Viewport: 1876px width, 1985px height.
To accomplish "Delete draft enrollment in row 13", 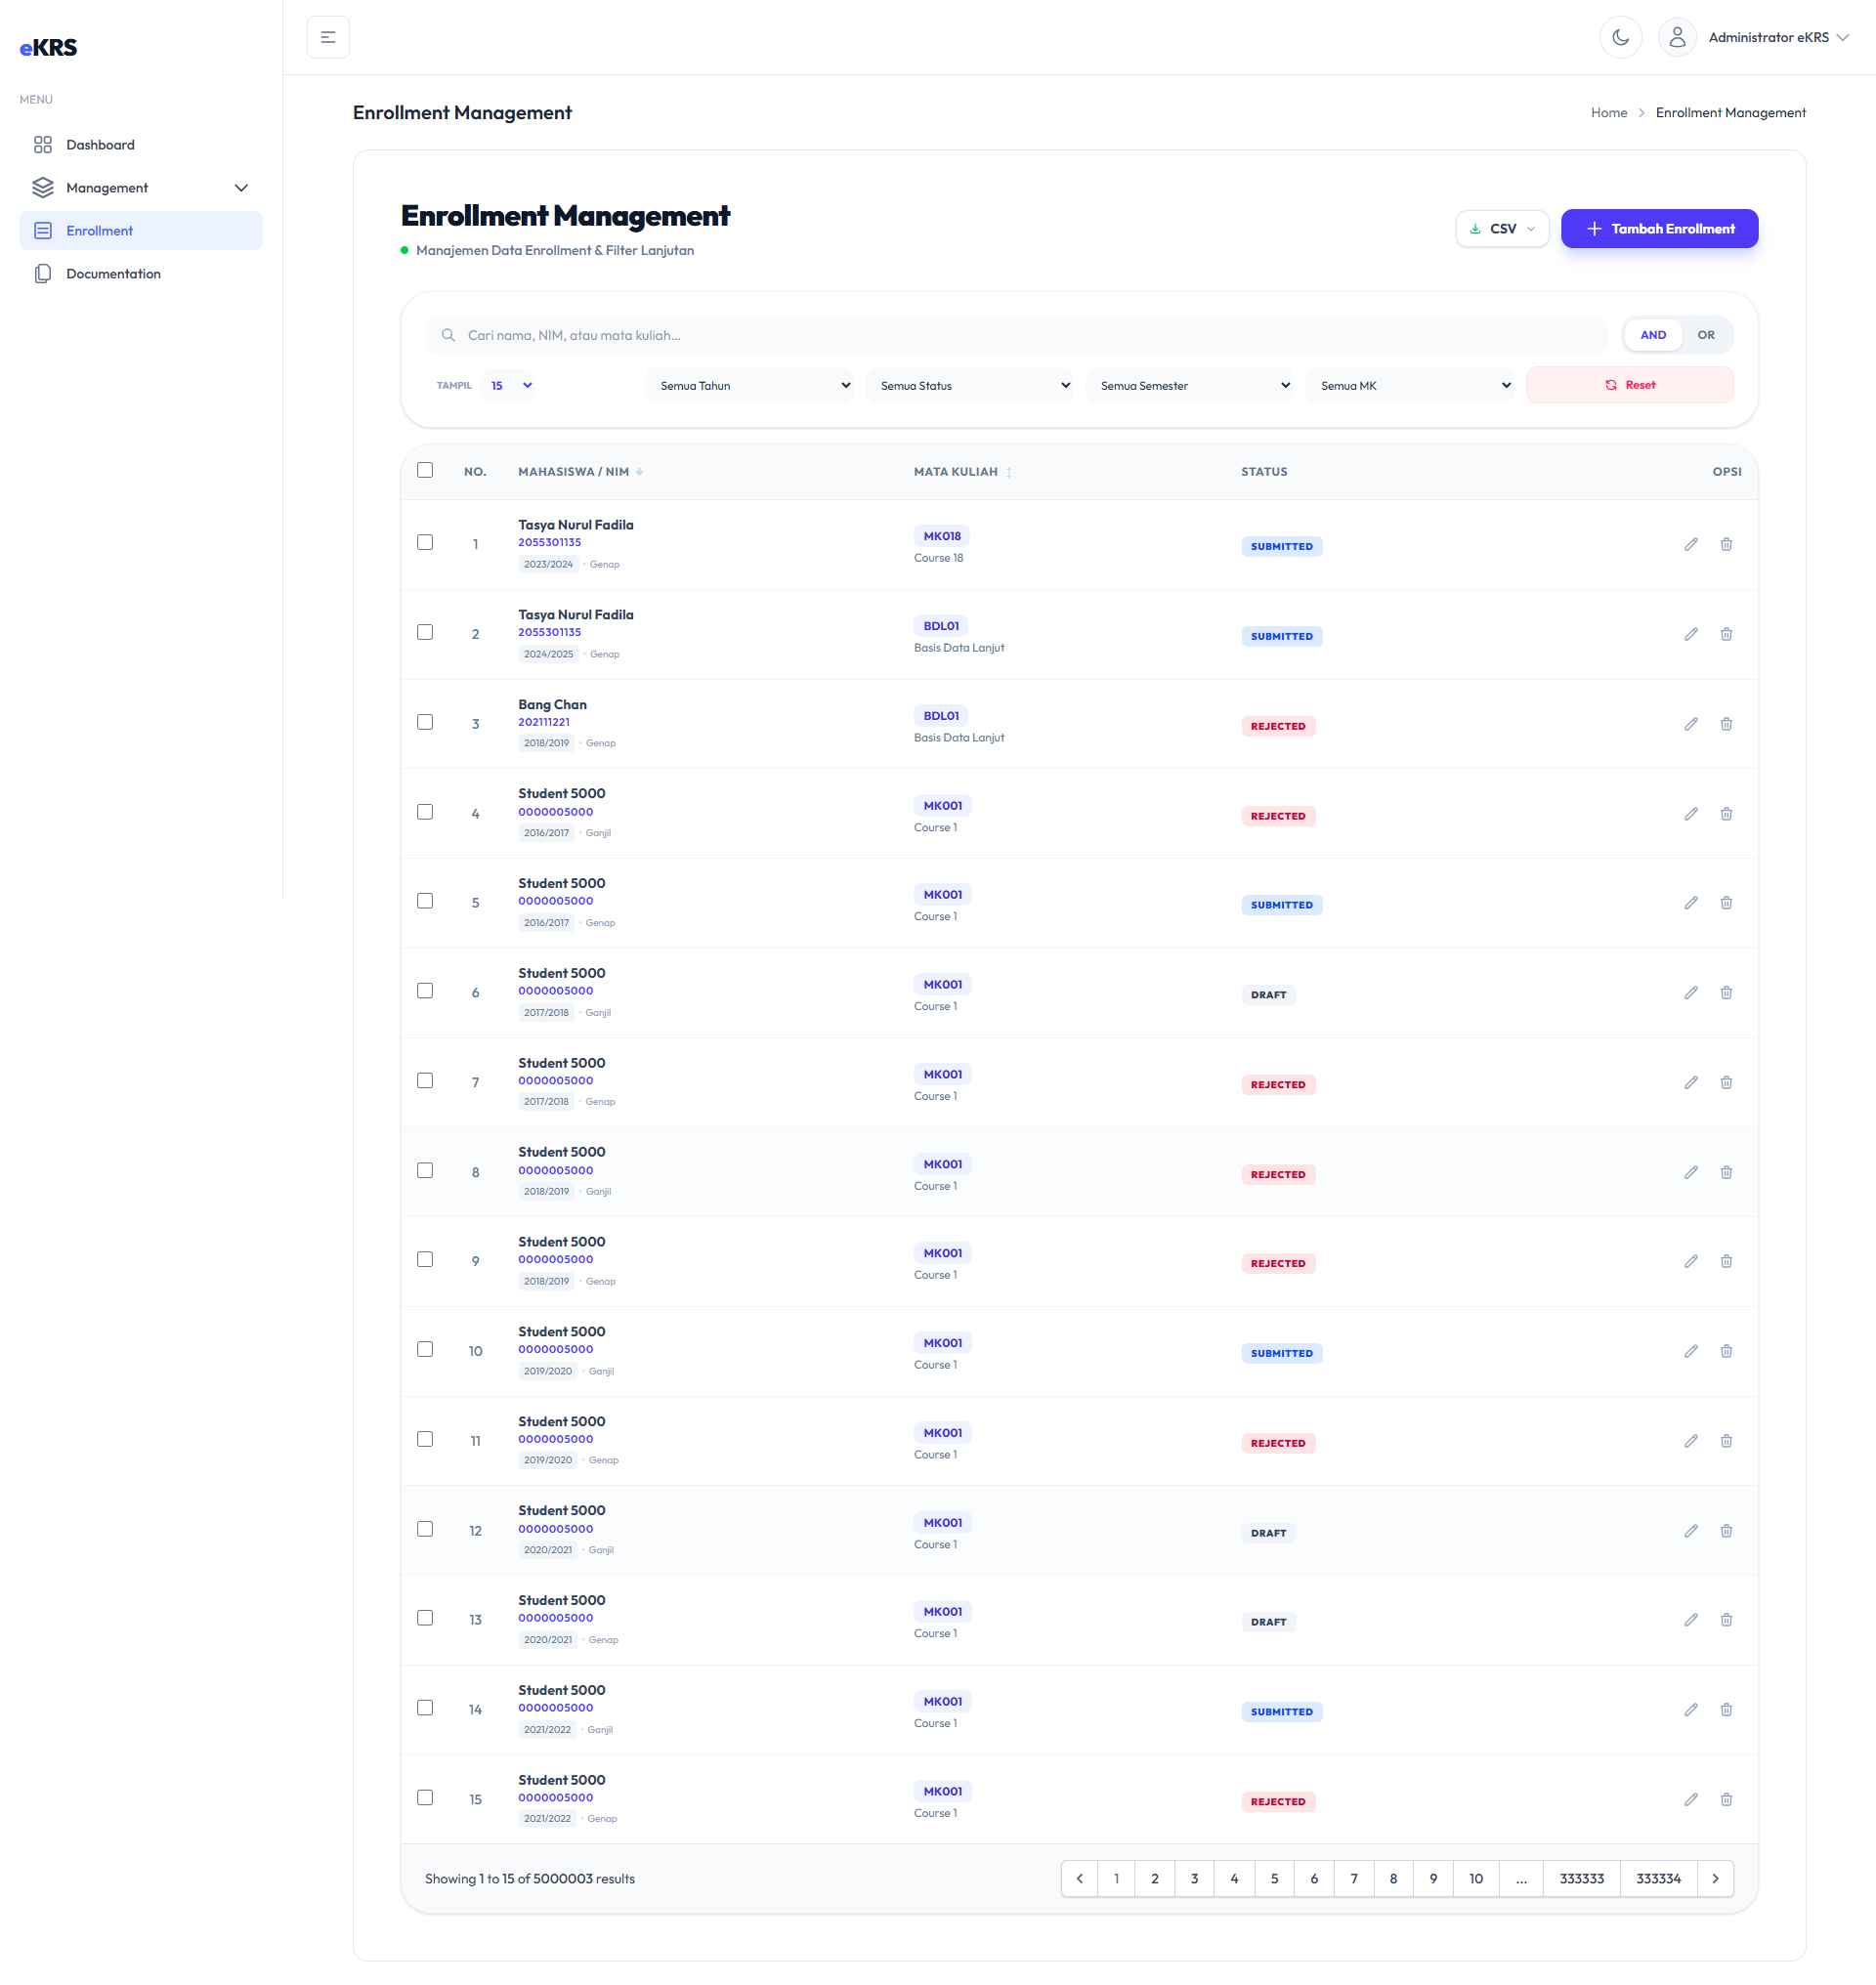I will [1725, 1620].
